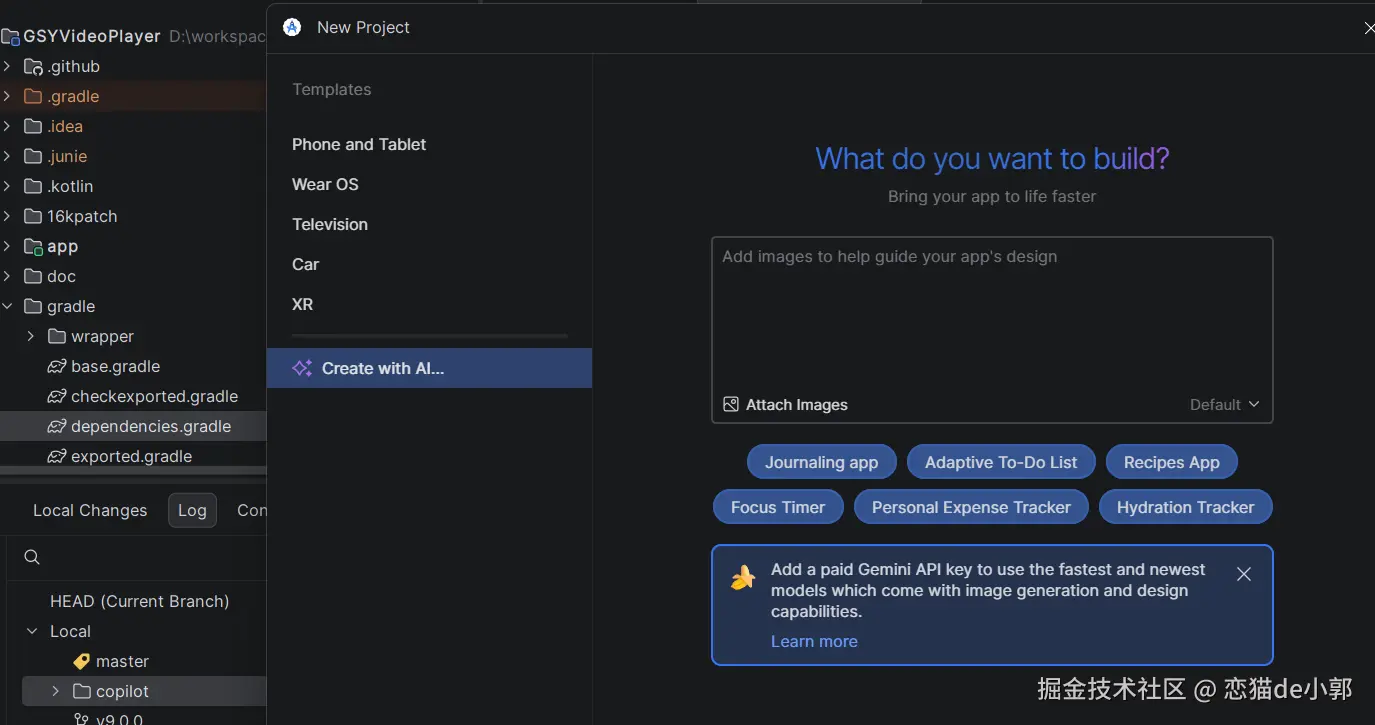Click the master branch tag icon
The height and width of the screenshot is (725, 1375).
82,661
